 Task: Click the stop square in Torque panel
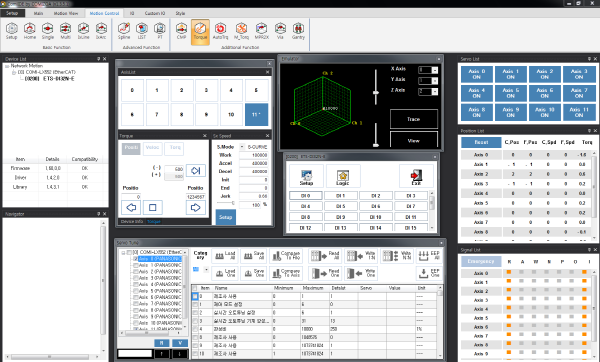(152, 207)
